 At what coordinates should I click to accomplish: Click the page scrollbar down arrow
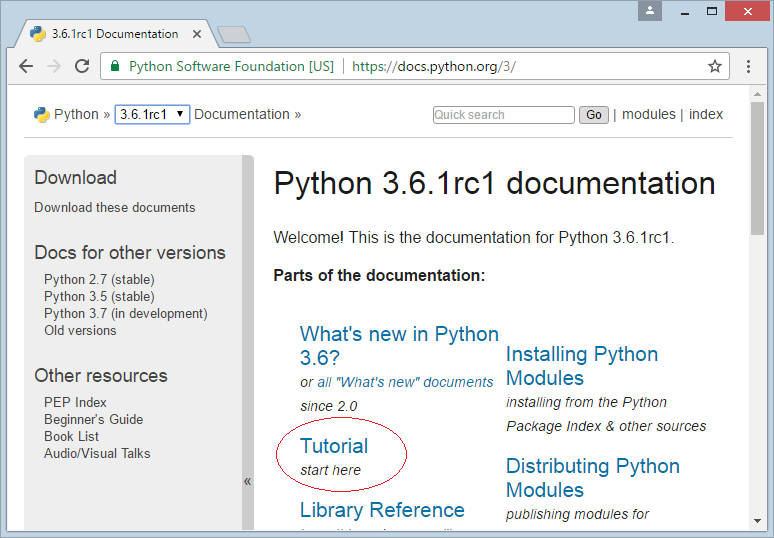(x=757, y=521)
